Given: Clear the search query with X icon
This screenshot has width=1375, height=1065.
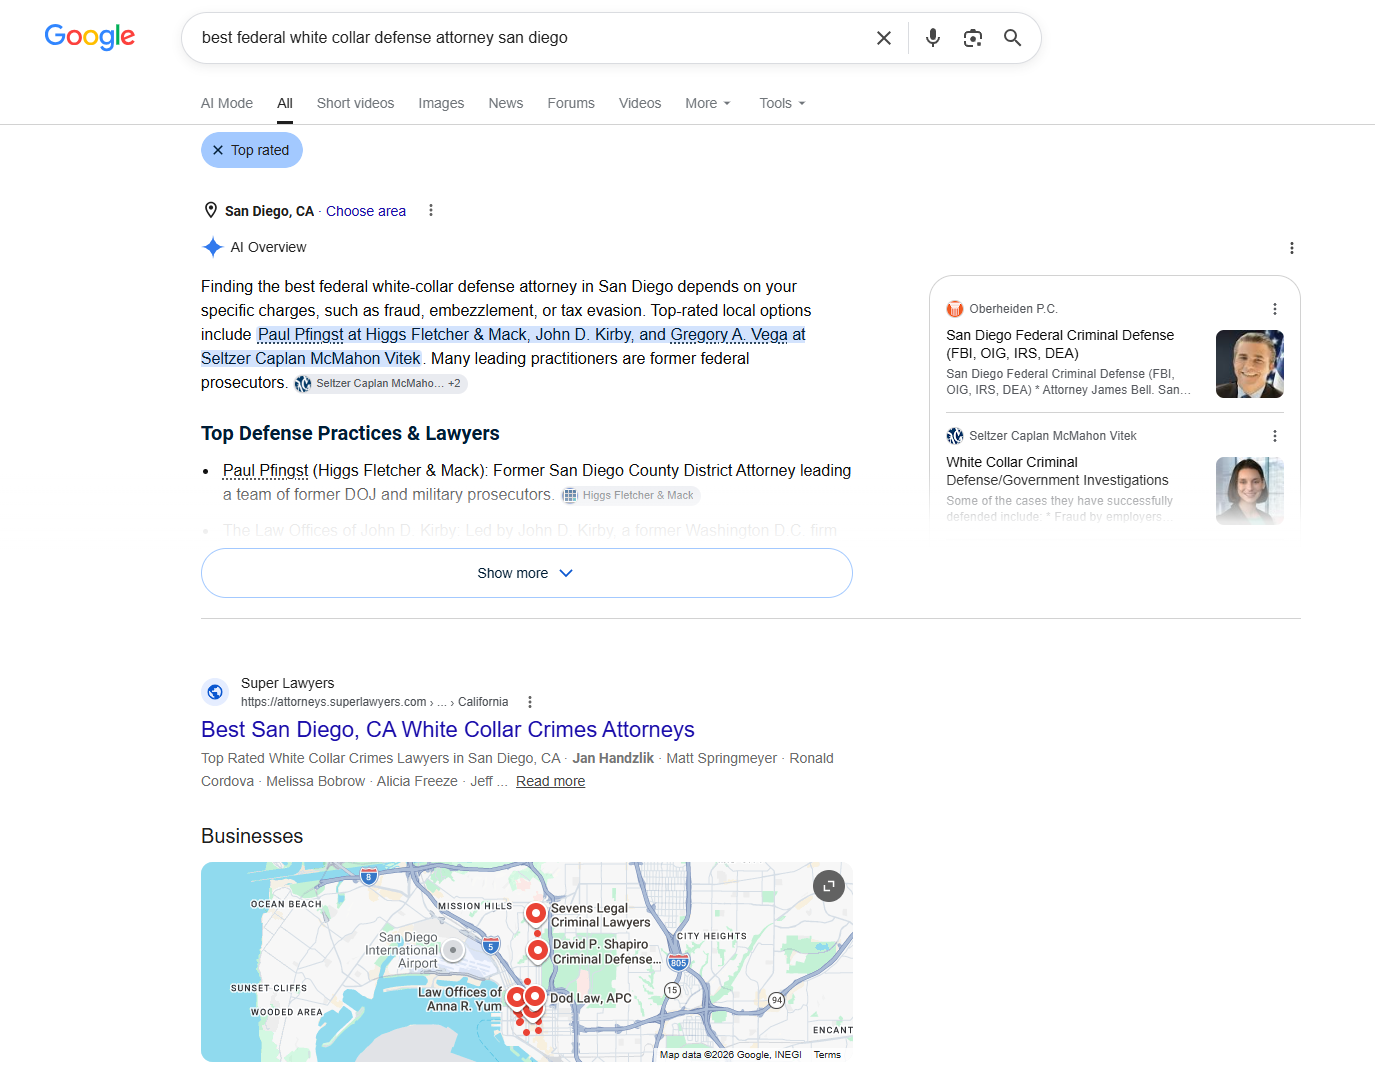Looking at the screenshot, I should (884, 38).
